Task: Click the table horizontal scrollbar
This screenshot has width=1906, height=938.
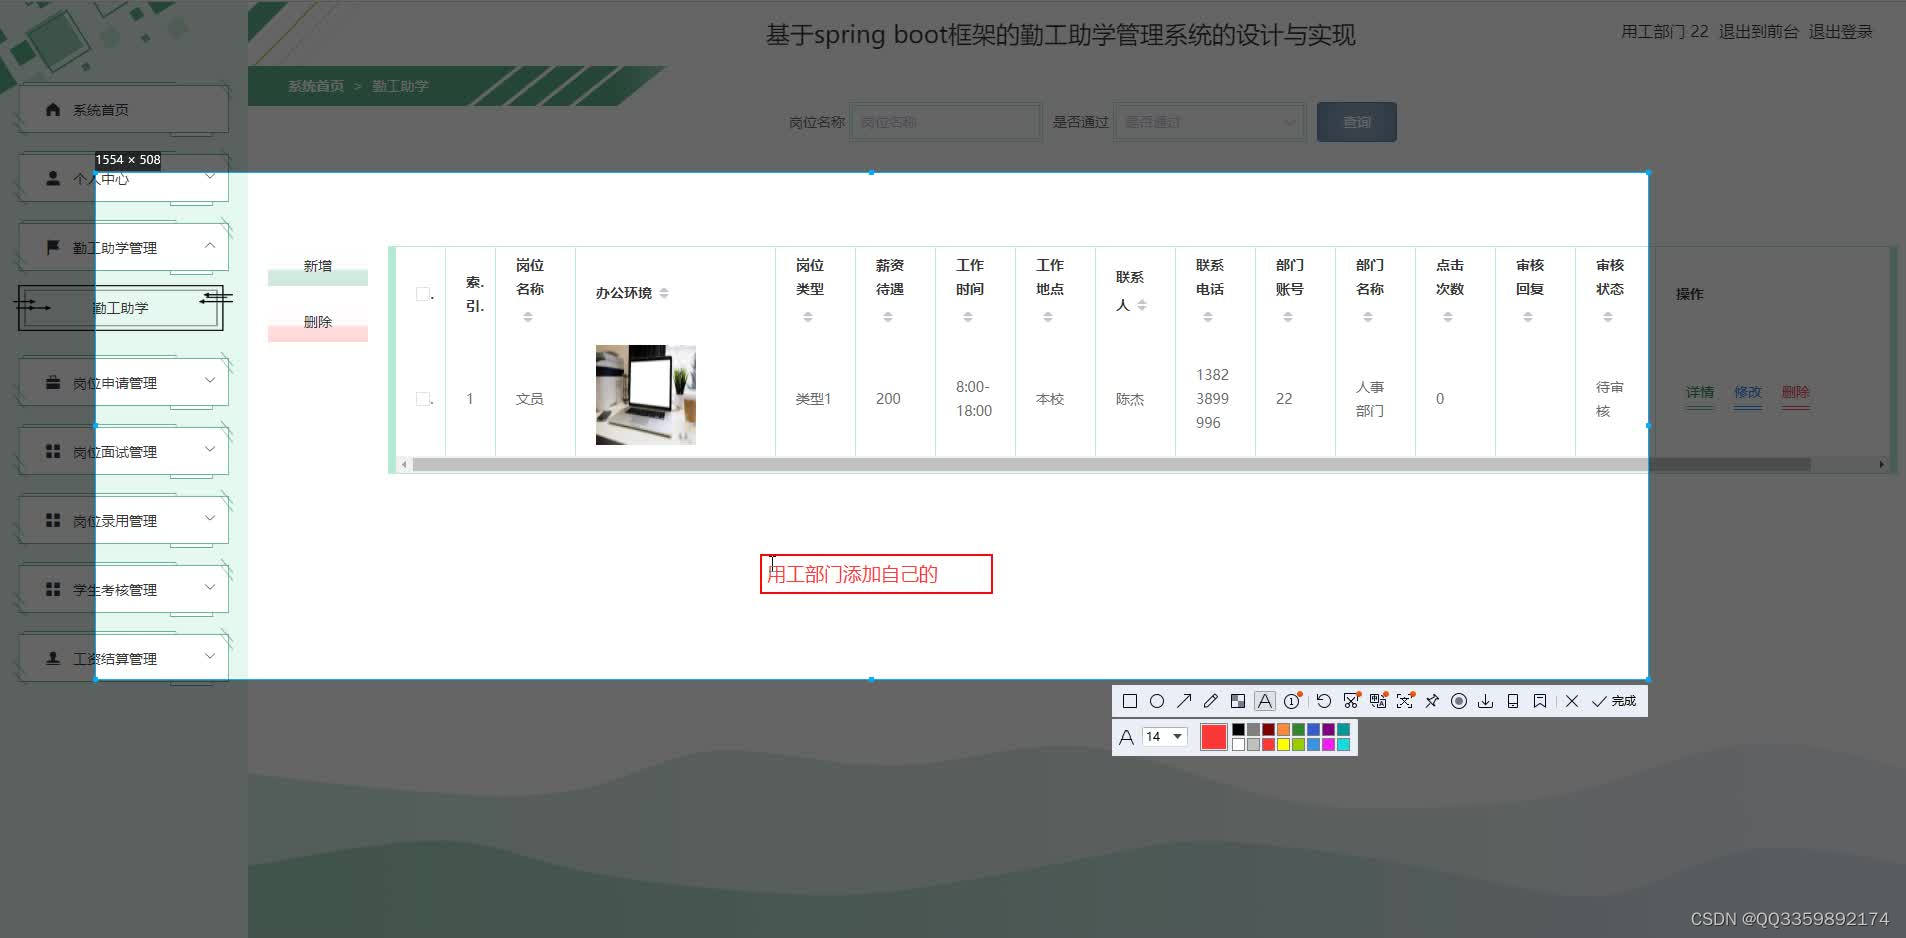Action: pyautogui.click(x=1112, y=464)
